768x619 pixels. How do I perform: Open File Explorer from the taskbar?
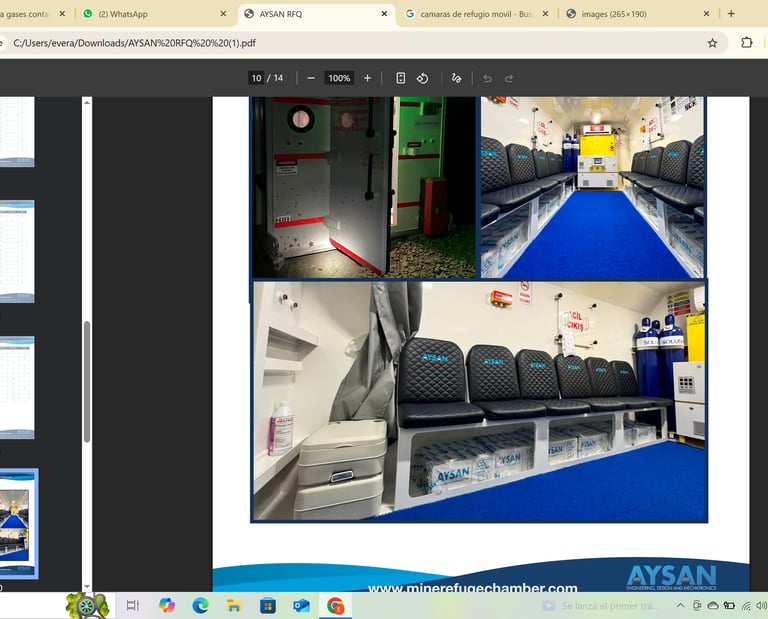point(234,606)
